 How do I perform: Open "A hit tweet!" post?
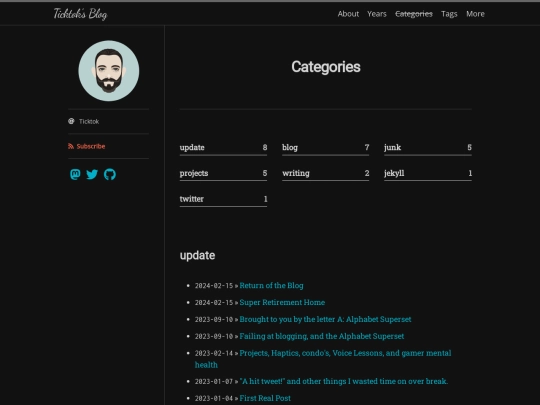343,381
